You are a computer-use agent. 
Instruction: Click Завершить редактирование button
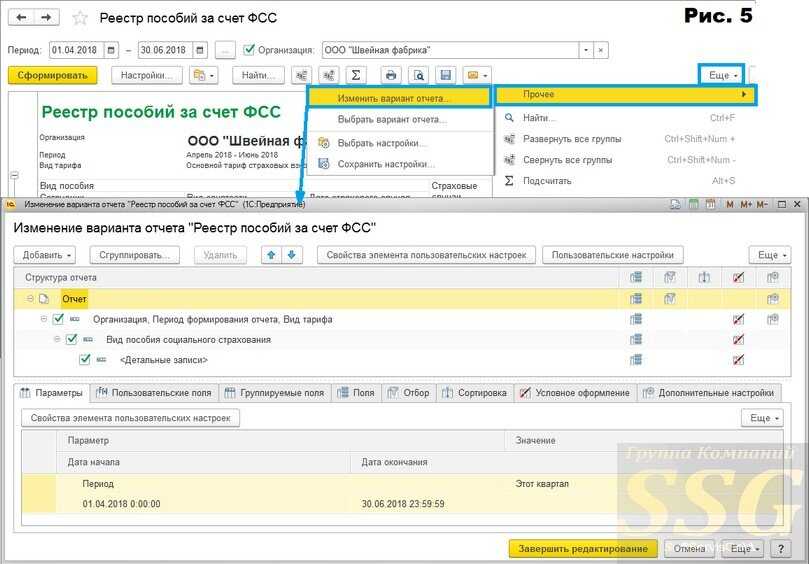coord(583,549)
